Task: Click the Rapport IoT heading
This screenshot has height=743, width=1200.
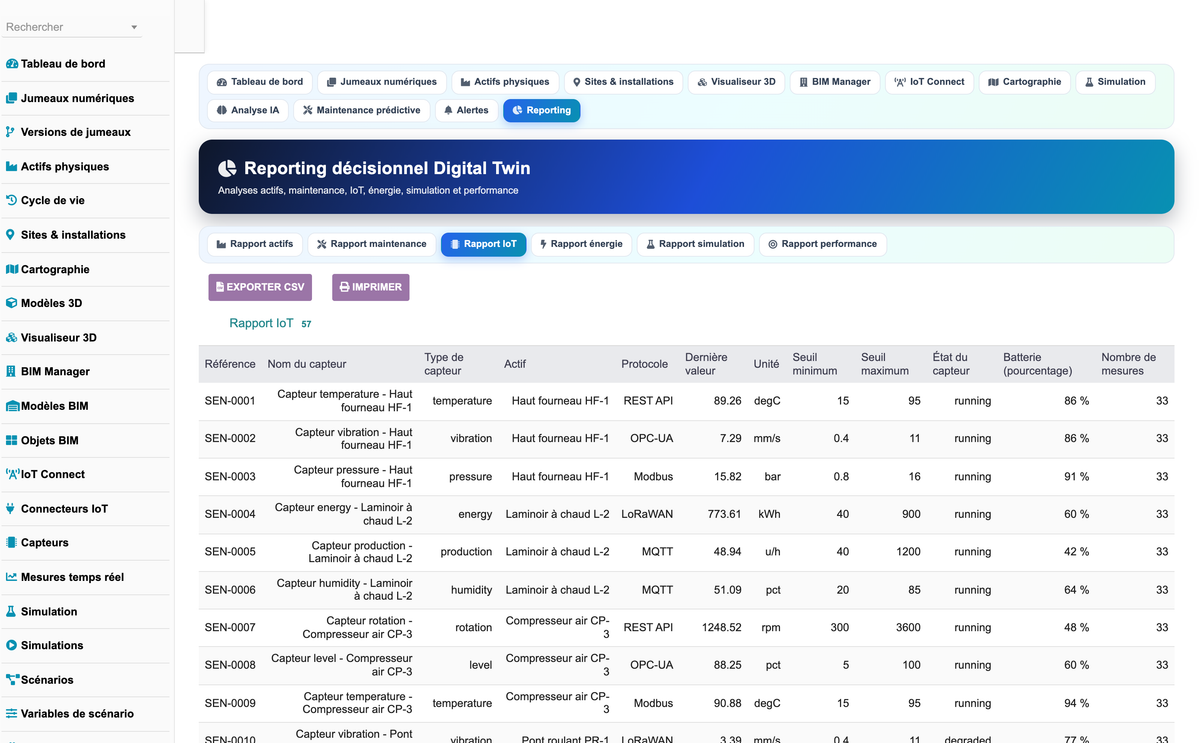Action: point(262,323)
